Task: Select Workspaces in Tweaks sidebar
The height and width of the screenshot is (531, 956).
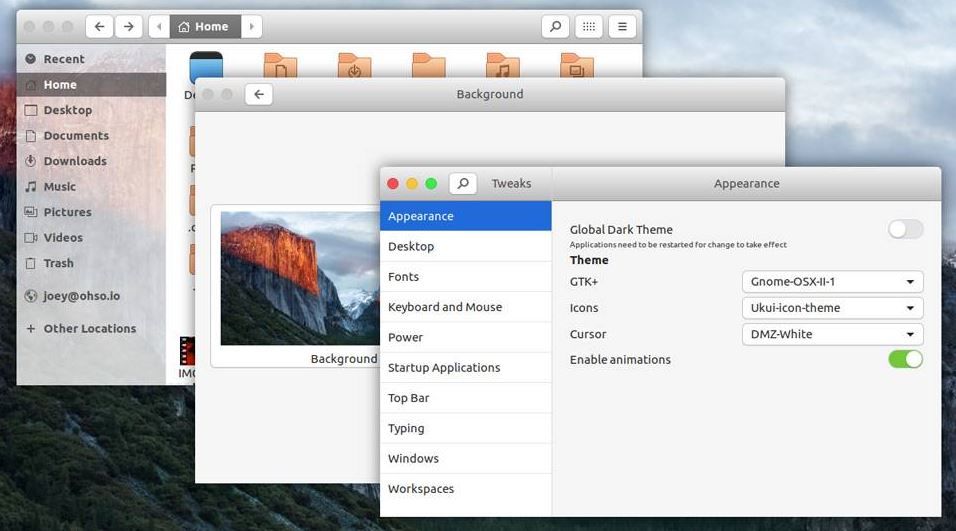Action: 421,489
